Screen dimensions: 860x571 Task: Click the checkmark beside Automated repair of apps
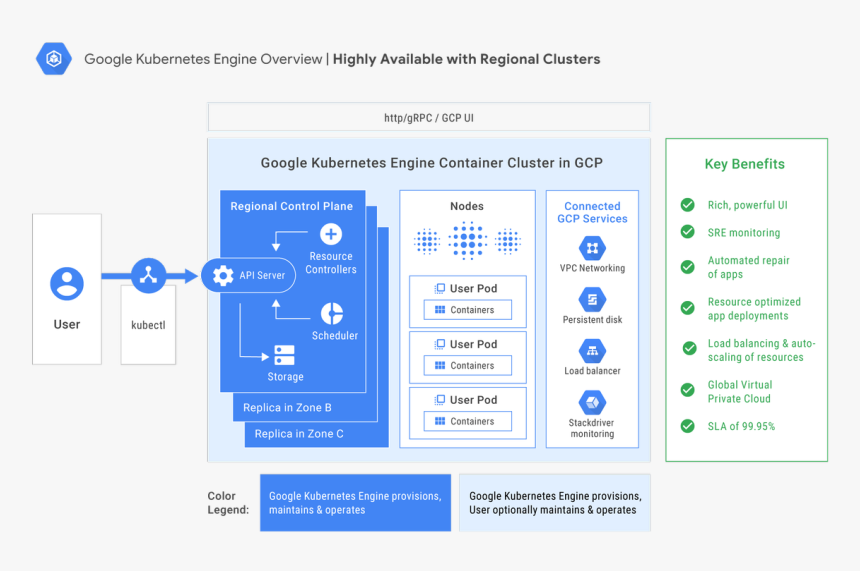pyautogui.click(x=687, y=267)
